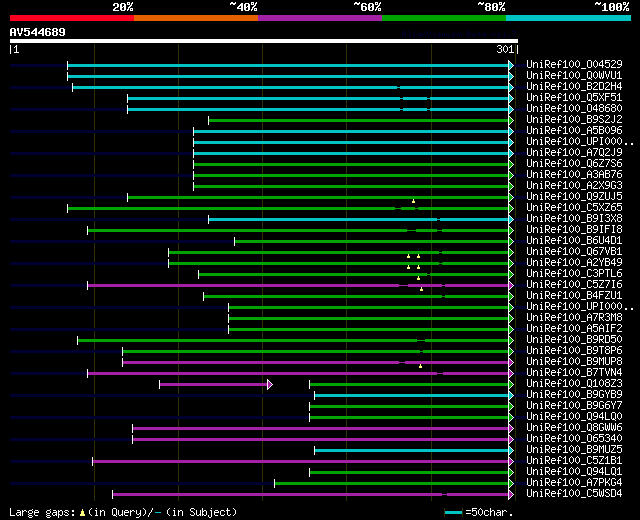Click the purple arrowhead ending Q108Z3 fragment
Viewport: 640px width, 520px height.
270,384
